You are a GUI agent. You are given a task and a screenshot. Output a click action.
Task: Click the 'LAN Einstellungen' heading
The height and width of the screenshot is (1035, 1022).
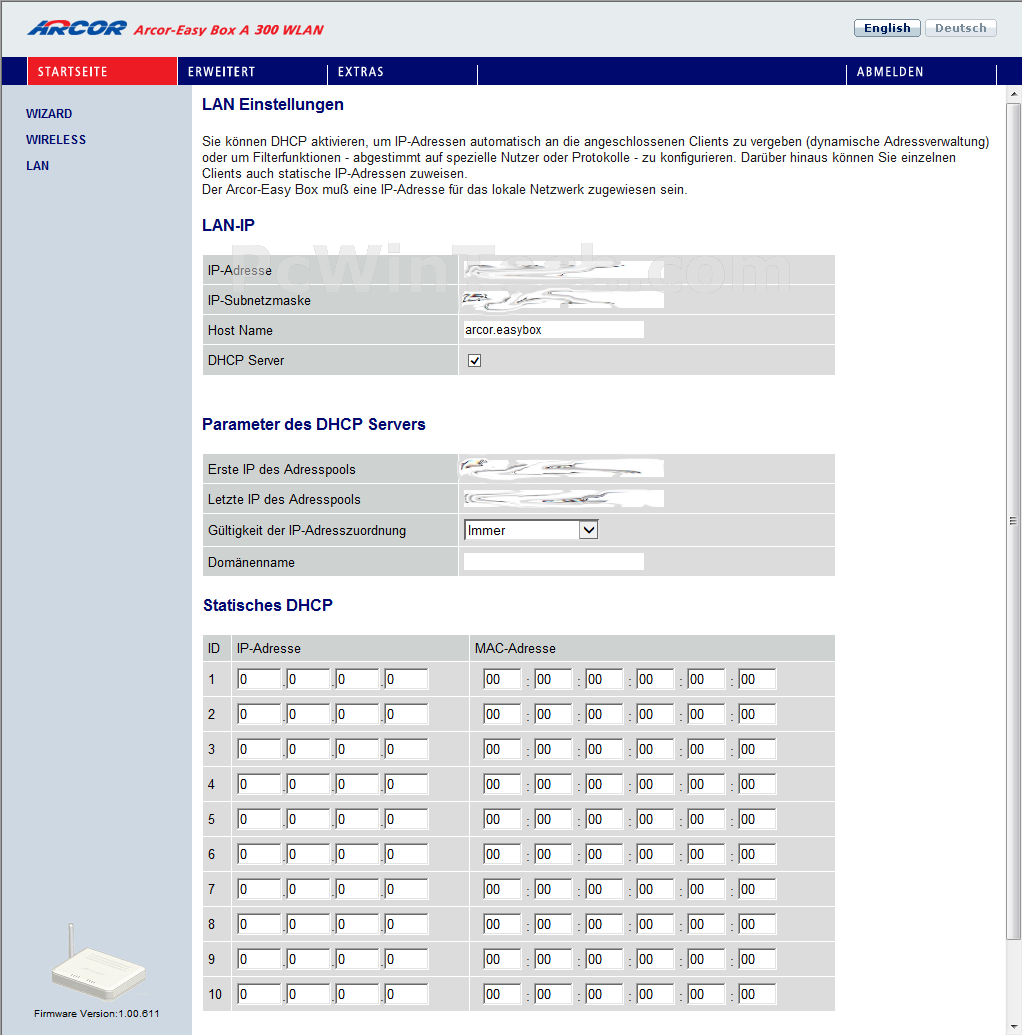tap(273, 104)
